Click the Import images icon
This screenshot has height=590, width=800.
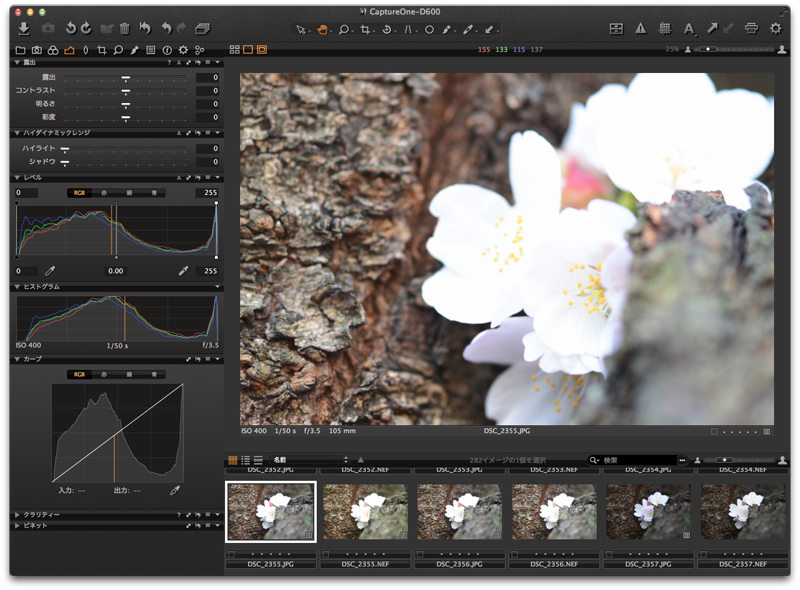pyautogui.click(x=24, y=29)
